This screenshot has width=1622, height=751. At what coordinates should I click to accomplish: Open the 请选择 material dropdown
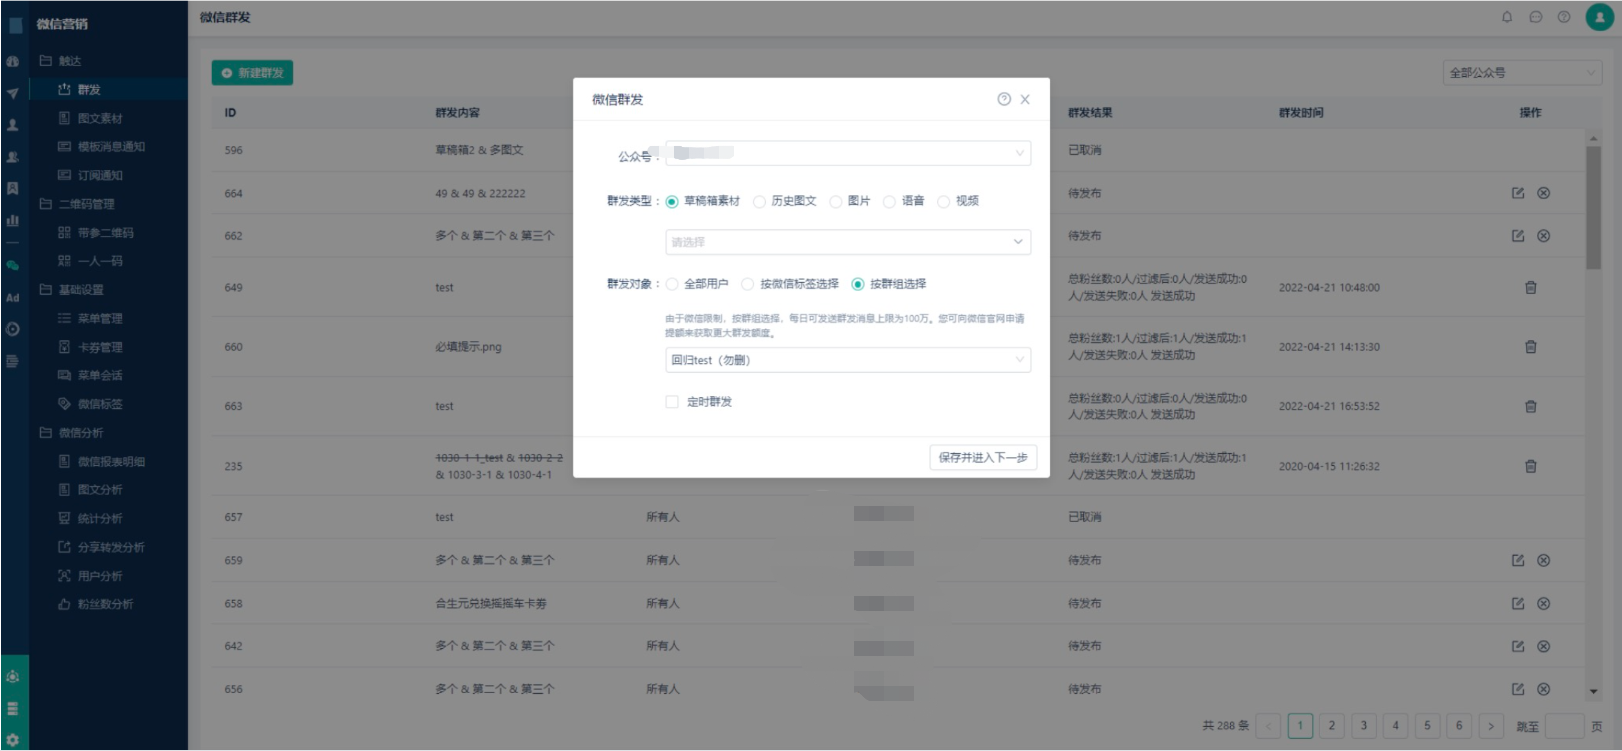click(848, 242)
